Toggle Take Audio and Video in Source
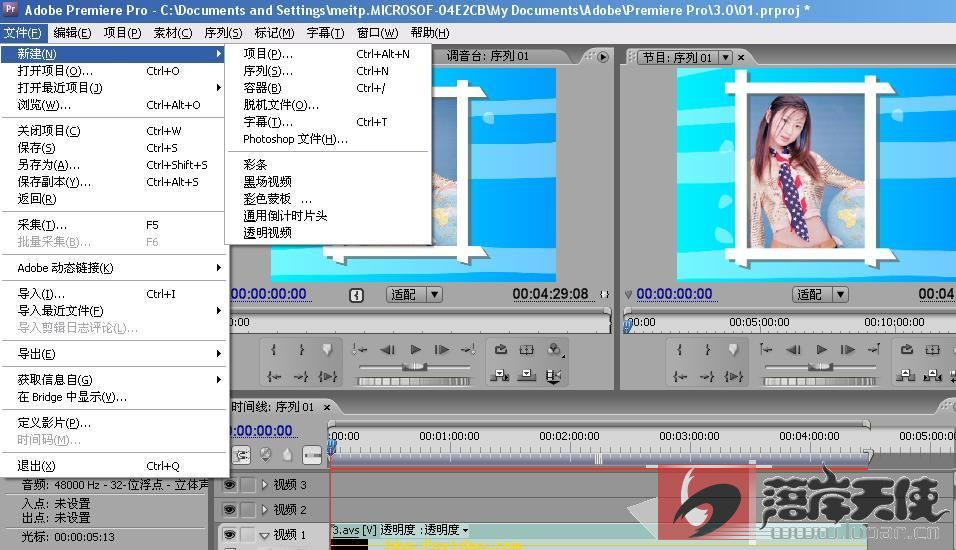Image resolution: width=956 pixels, height=550 pixels. pos(554,376)
